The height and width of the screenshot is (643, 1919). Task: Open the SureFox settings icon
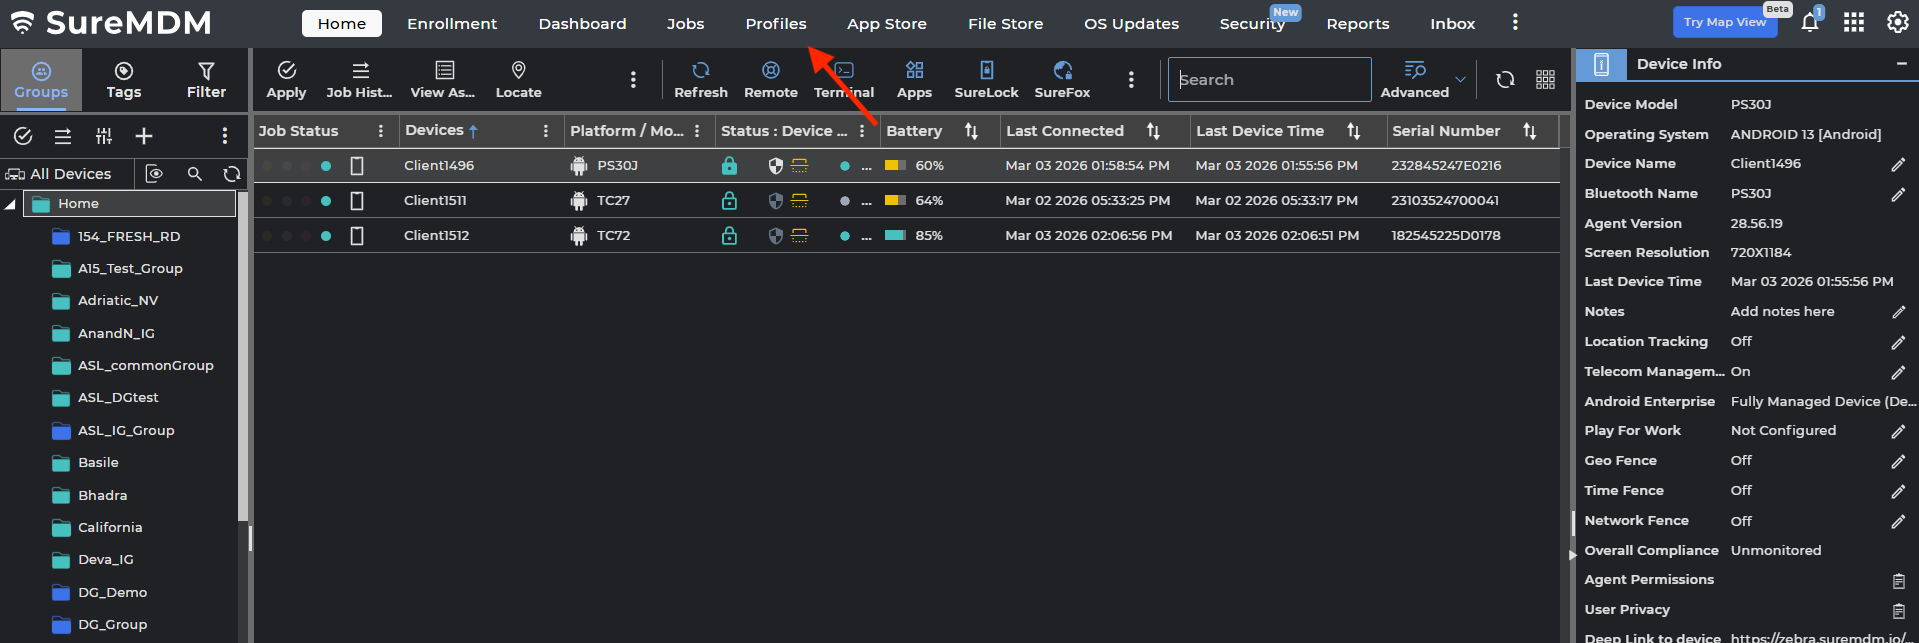coord(1062,79)
